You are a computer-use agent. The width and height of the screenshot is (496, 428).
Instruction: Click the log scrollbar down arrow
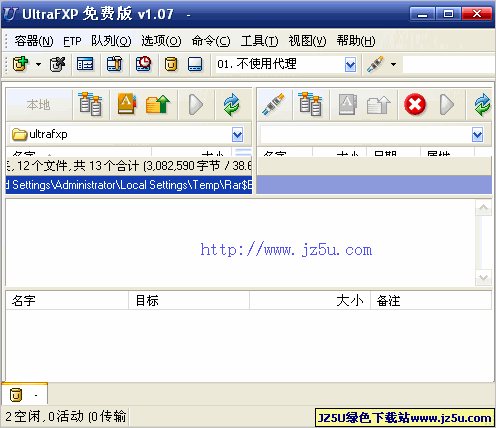pos(483,277)
